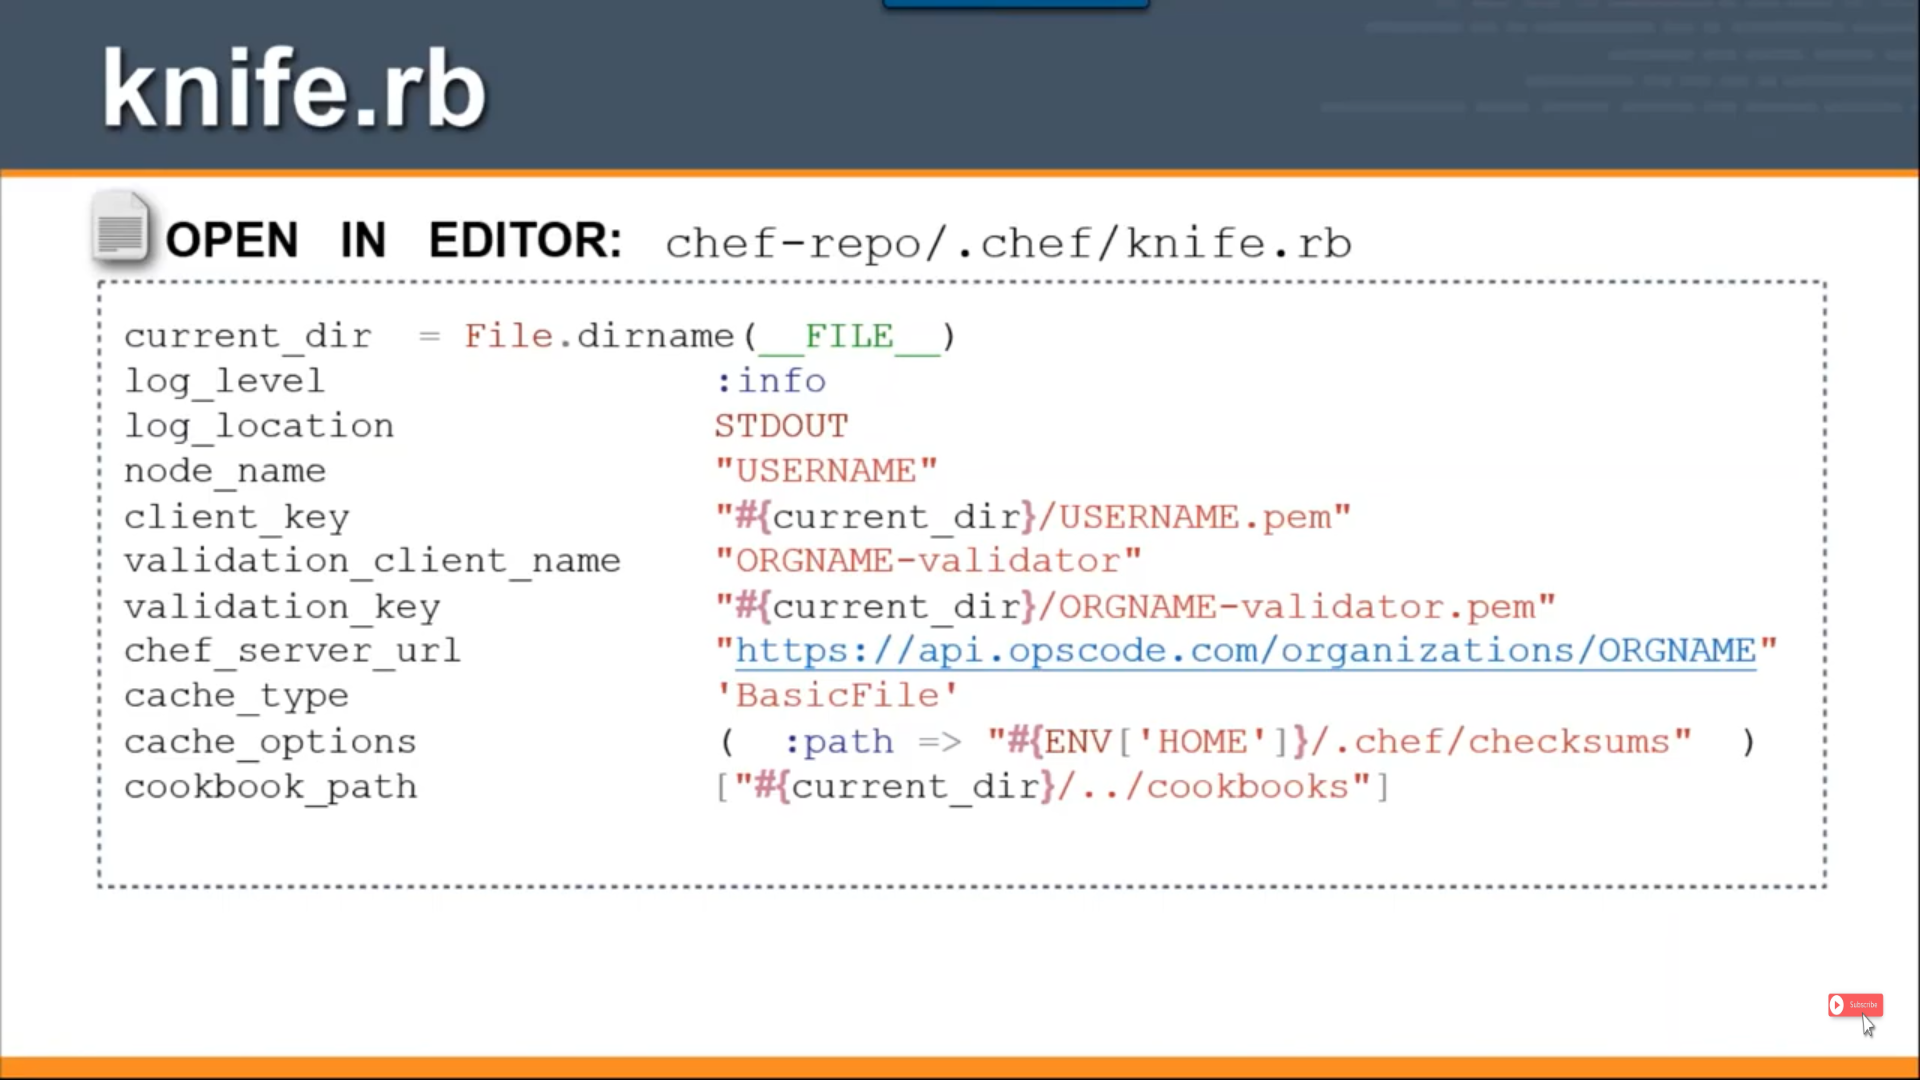Click the ORGNAME-validator.pem validation key value

[x=1296, y=607]
